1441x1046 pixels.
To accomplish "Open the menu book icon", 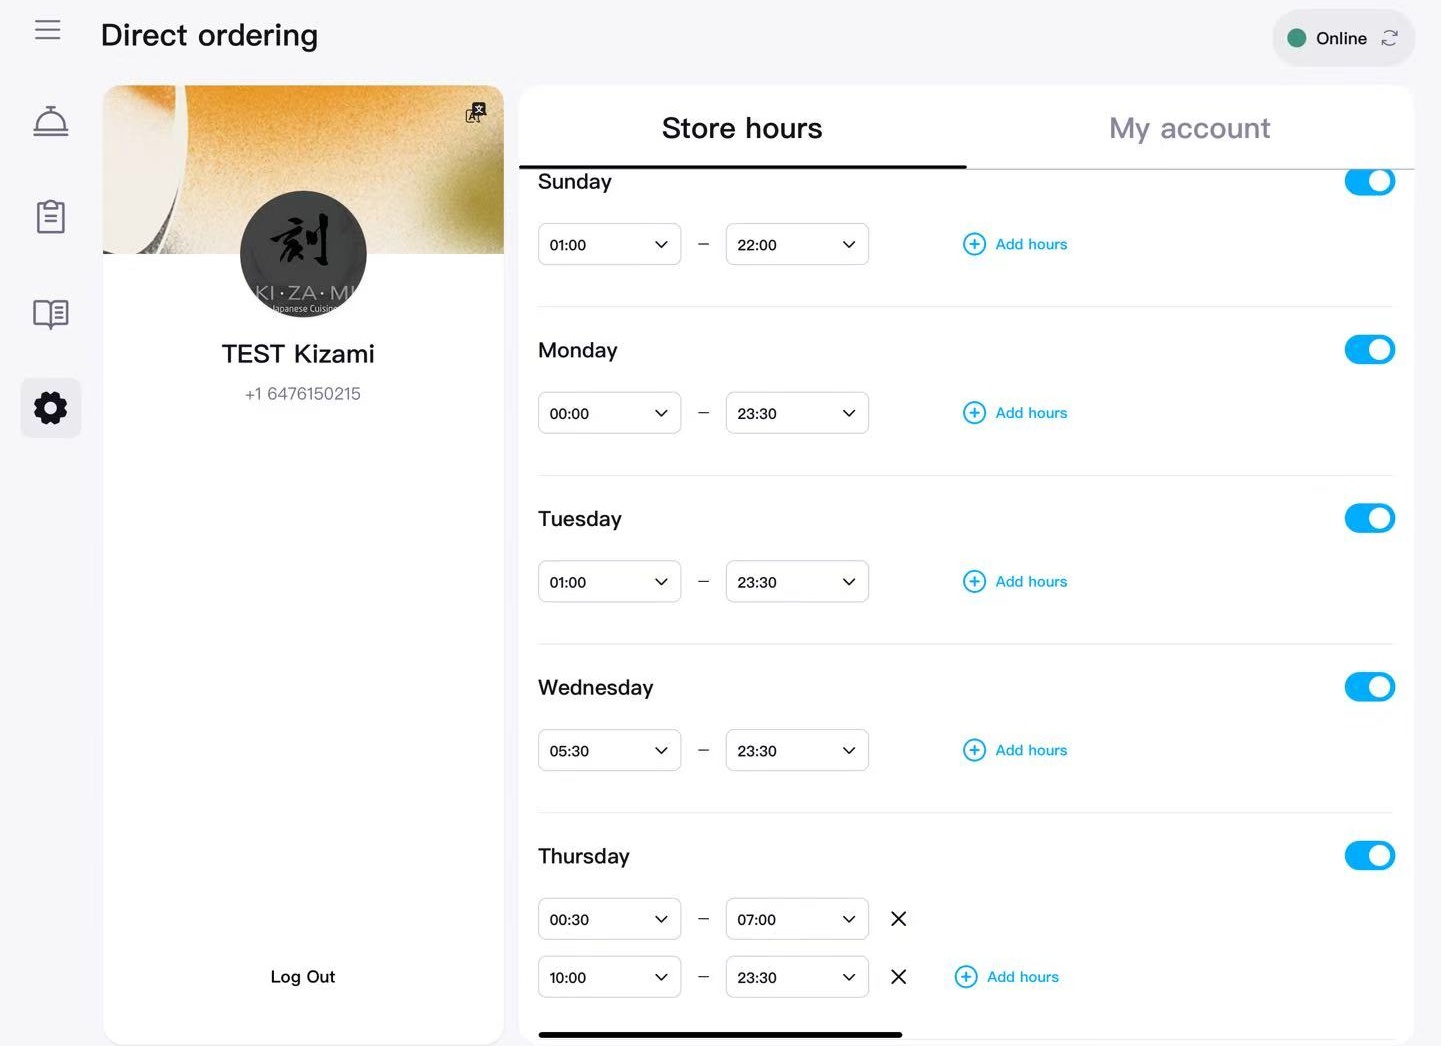I will point(51,314).
